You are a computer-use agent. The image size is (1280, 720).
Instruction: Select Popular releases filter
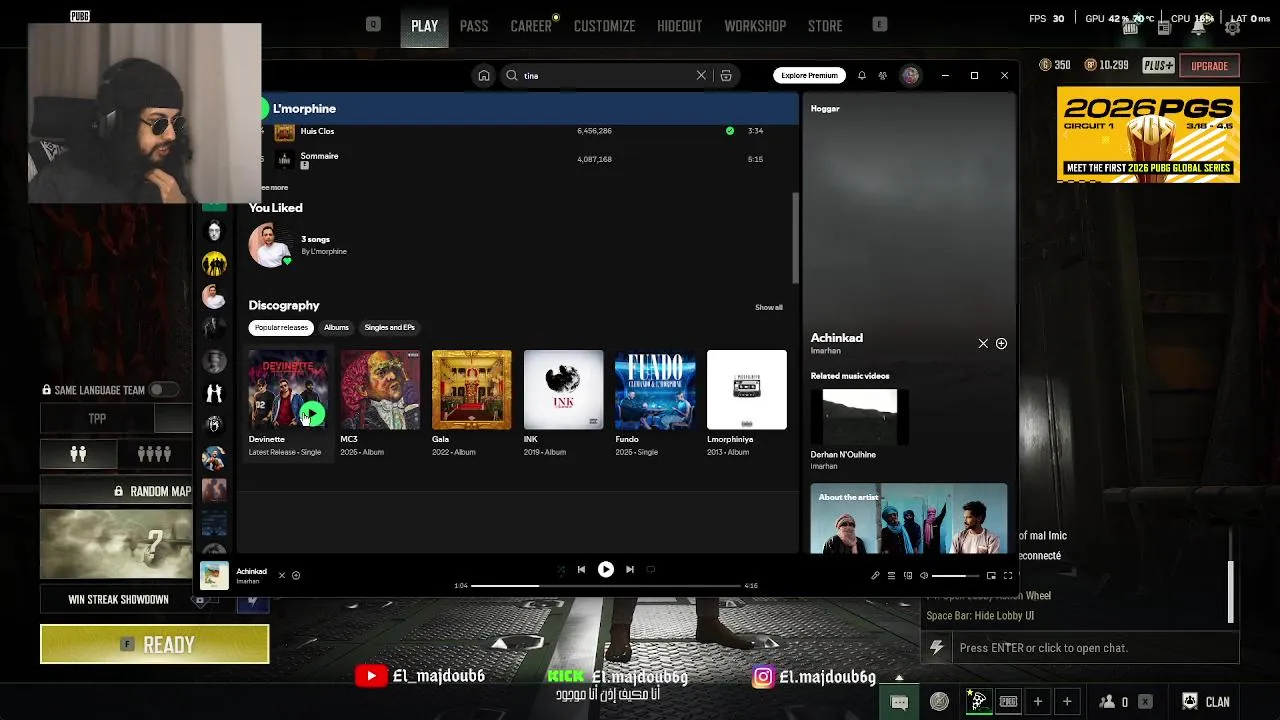[x=281, y=327]
